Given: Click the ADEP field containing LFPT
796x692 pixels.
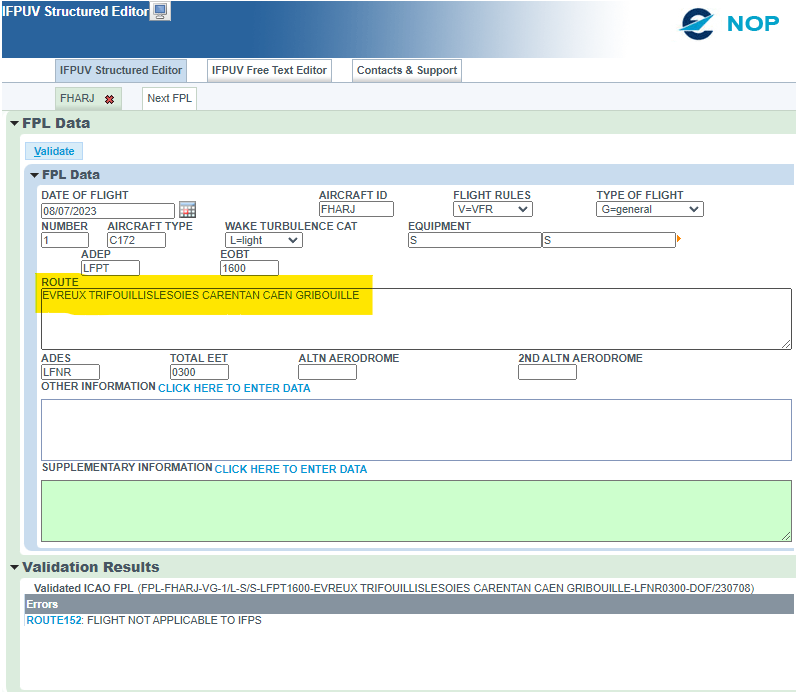Looking at the screenshot, I should (110, 268).
